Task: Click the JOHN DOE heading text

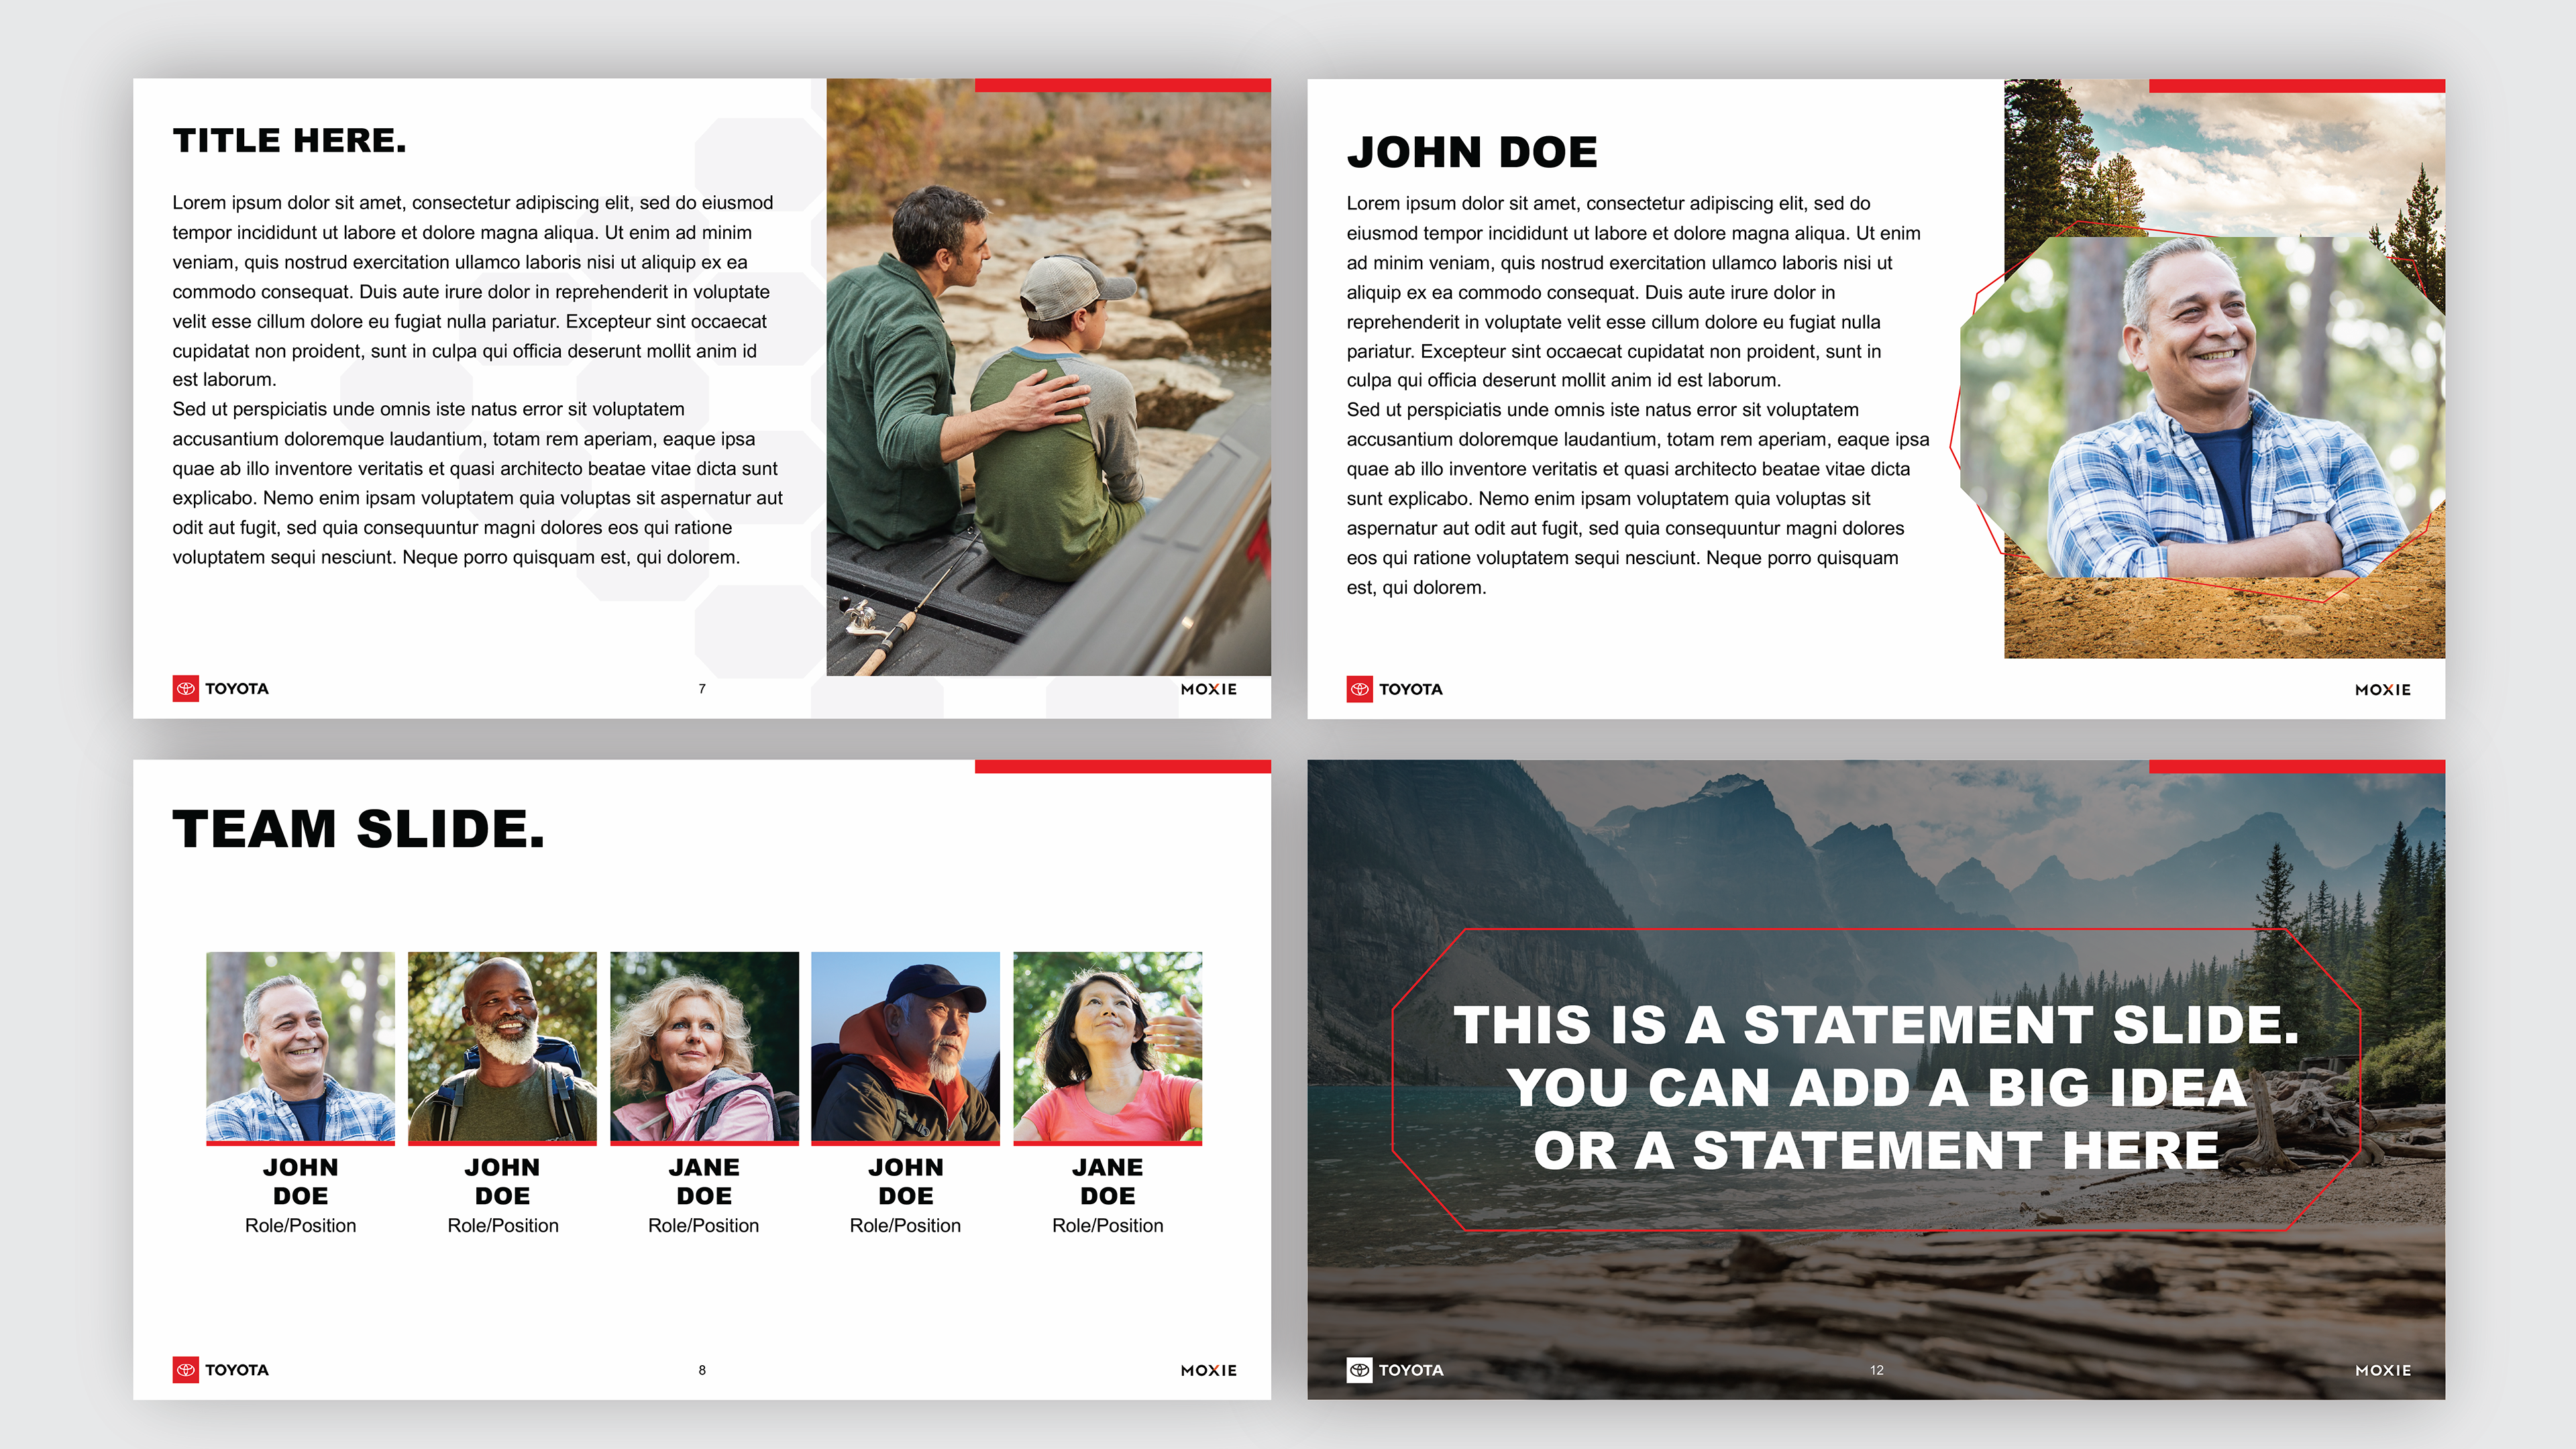Action: click(1471, 152)
